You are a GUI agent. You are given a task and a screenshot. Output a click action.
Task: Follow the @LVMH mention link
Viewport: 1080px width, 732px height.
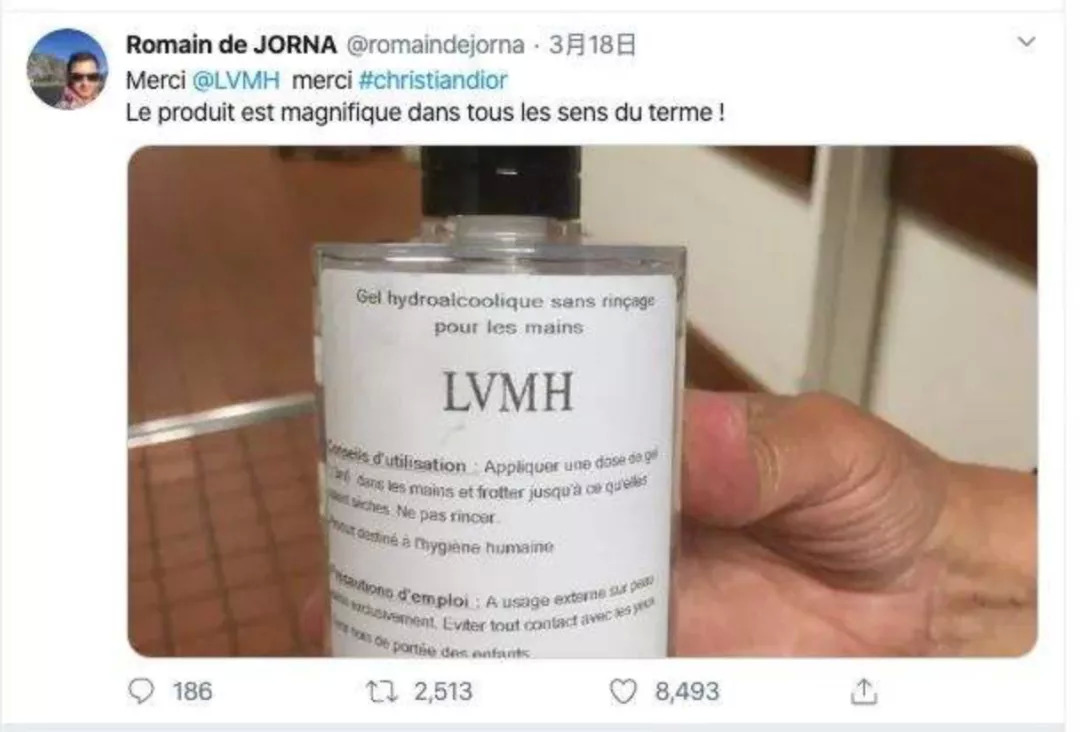click(x=236, y=80)
